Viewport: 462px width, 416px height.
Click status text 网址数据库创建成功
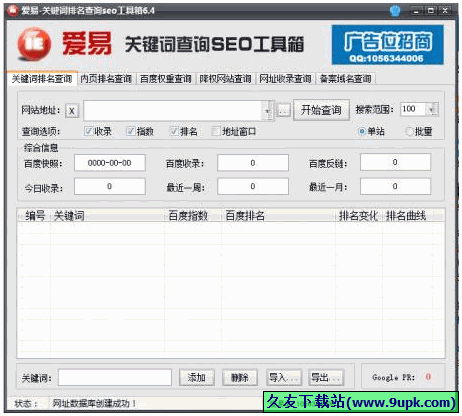click(94, 404)
